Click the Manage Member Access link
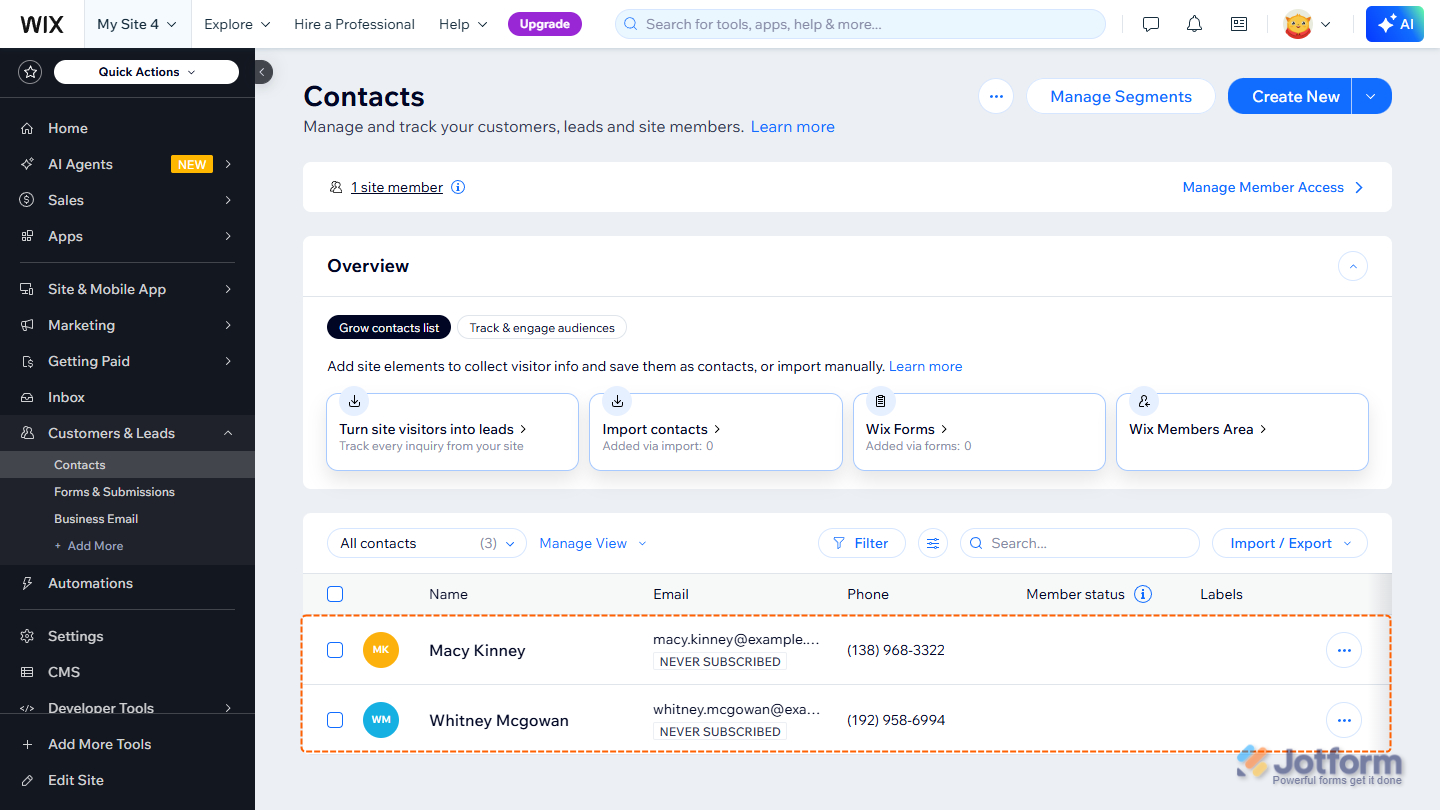 click(1273, 187)
